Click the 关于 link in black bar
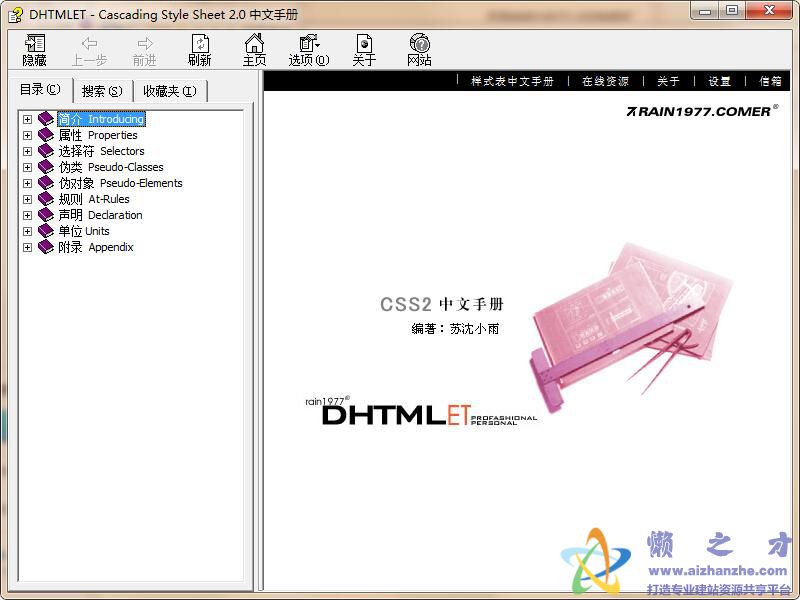Screen dimensions: 800x600 coord(668,82)
